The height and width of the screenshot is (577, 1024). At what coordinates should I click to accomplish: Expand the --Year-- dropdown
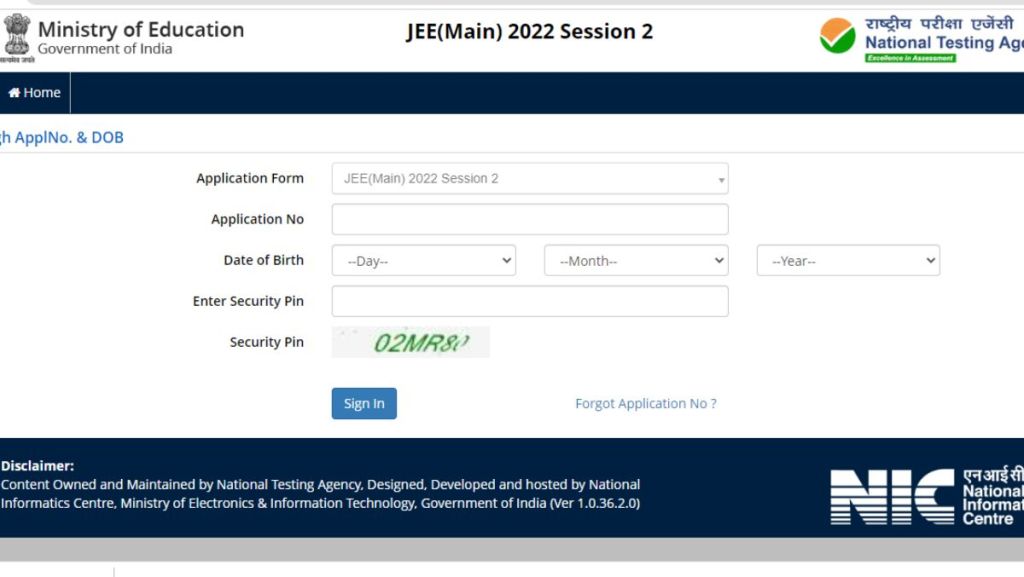[847, 260]
